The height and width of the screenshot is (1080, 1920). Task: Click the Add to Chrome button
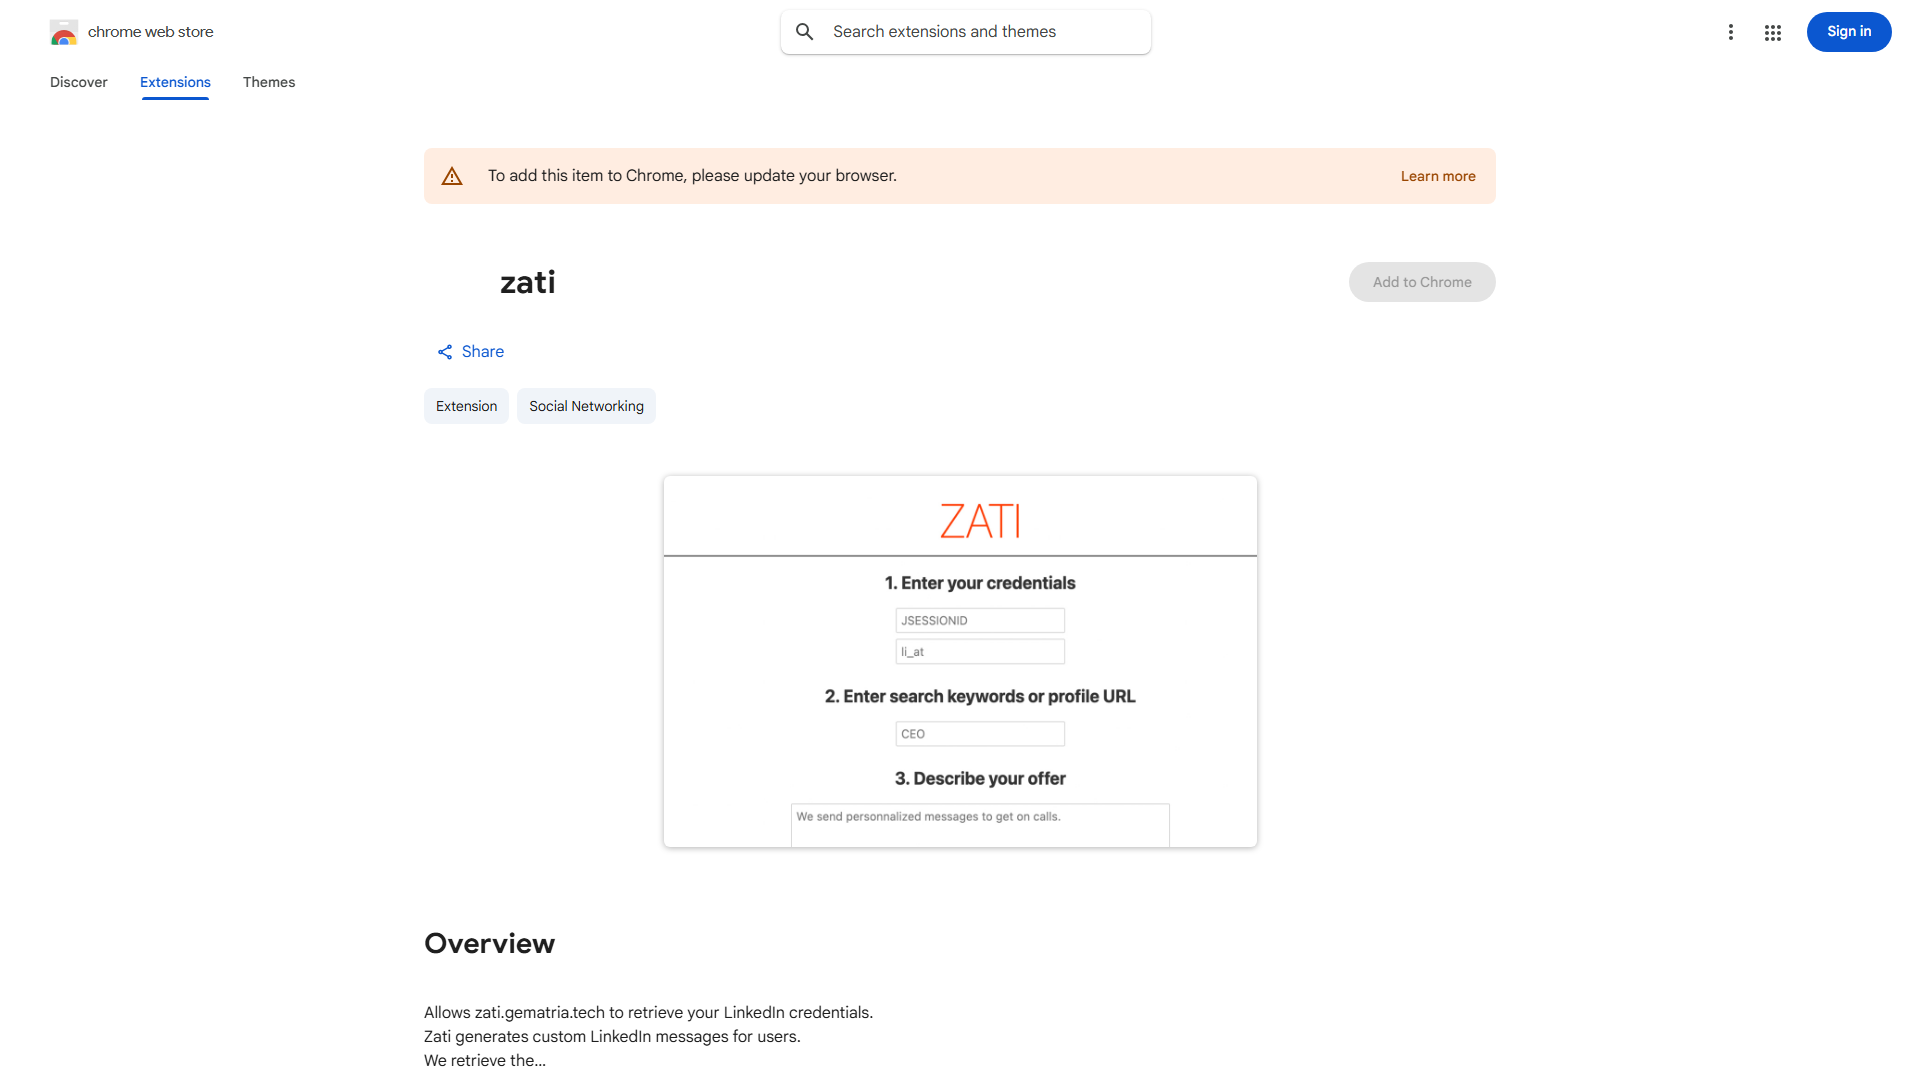pyautogui.click(x=1421, y=282)
